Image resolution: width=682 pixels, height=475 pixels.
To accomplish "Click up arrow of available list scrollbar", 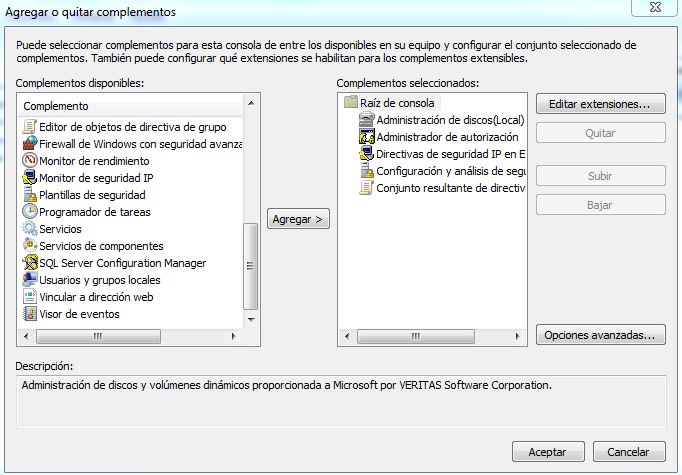I will pos(251,103).
